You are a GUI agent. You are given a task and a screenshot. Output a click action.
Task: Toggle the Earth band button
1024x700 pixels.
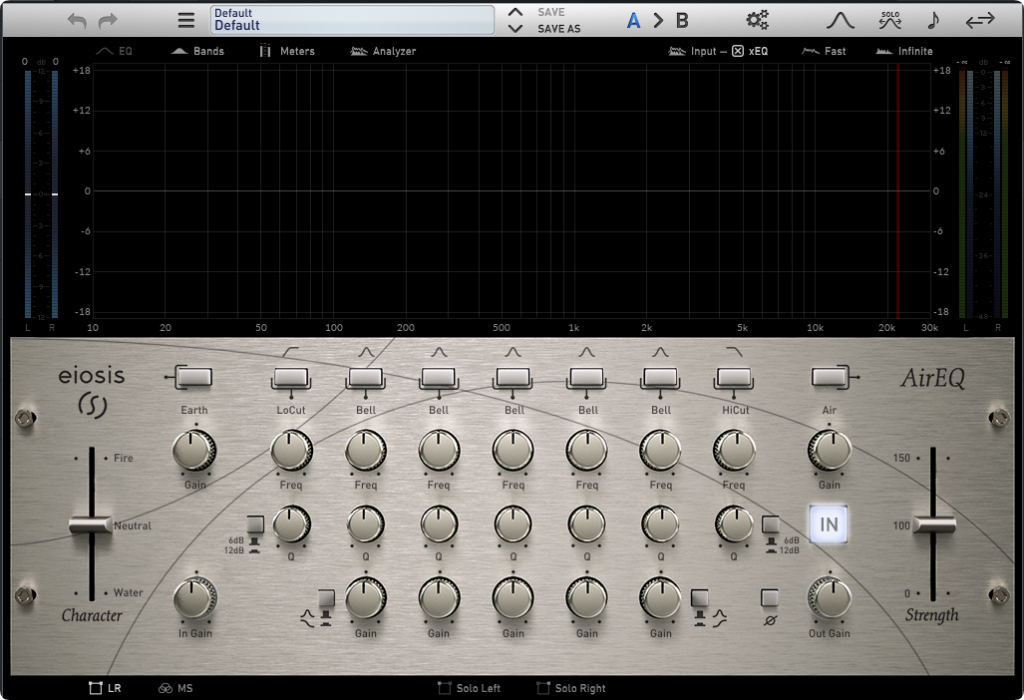pyautogui.click(x=194, y=377)
